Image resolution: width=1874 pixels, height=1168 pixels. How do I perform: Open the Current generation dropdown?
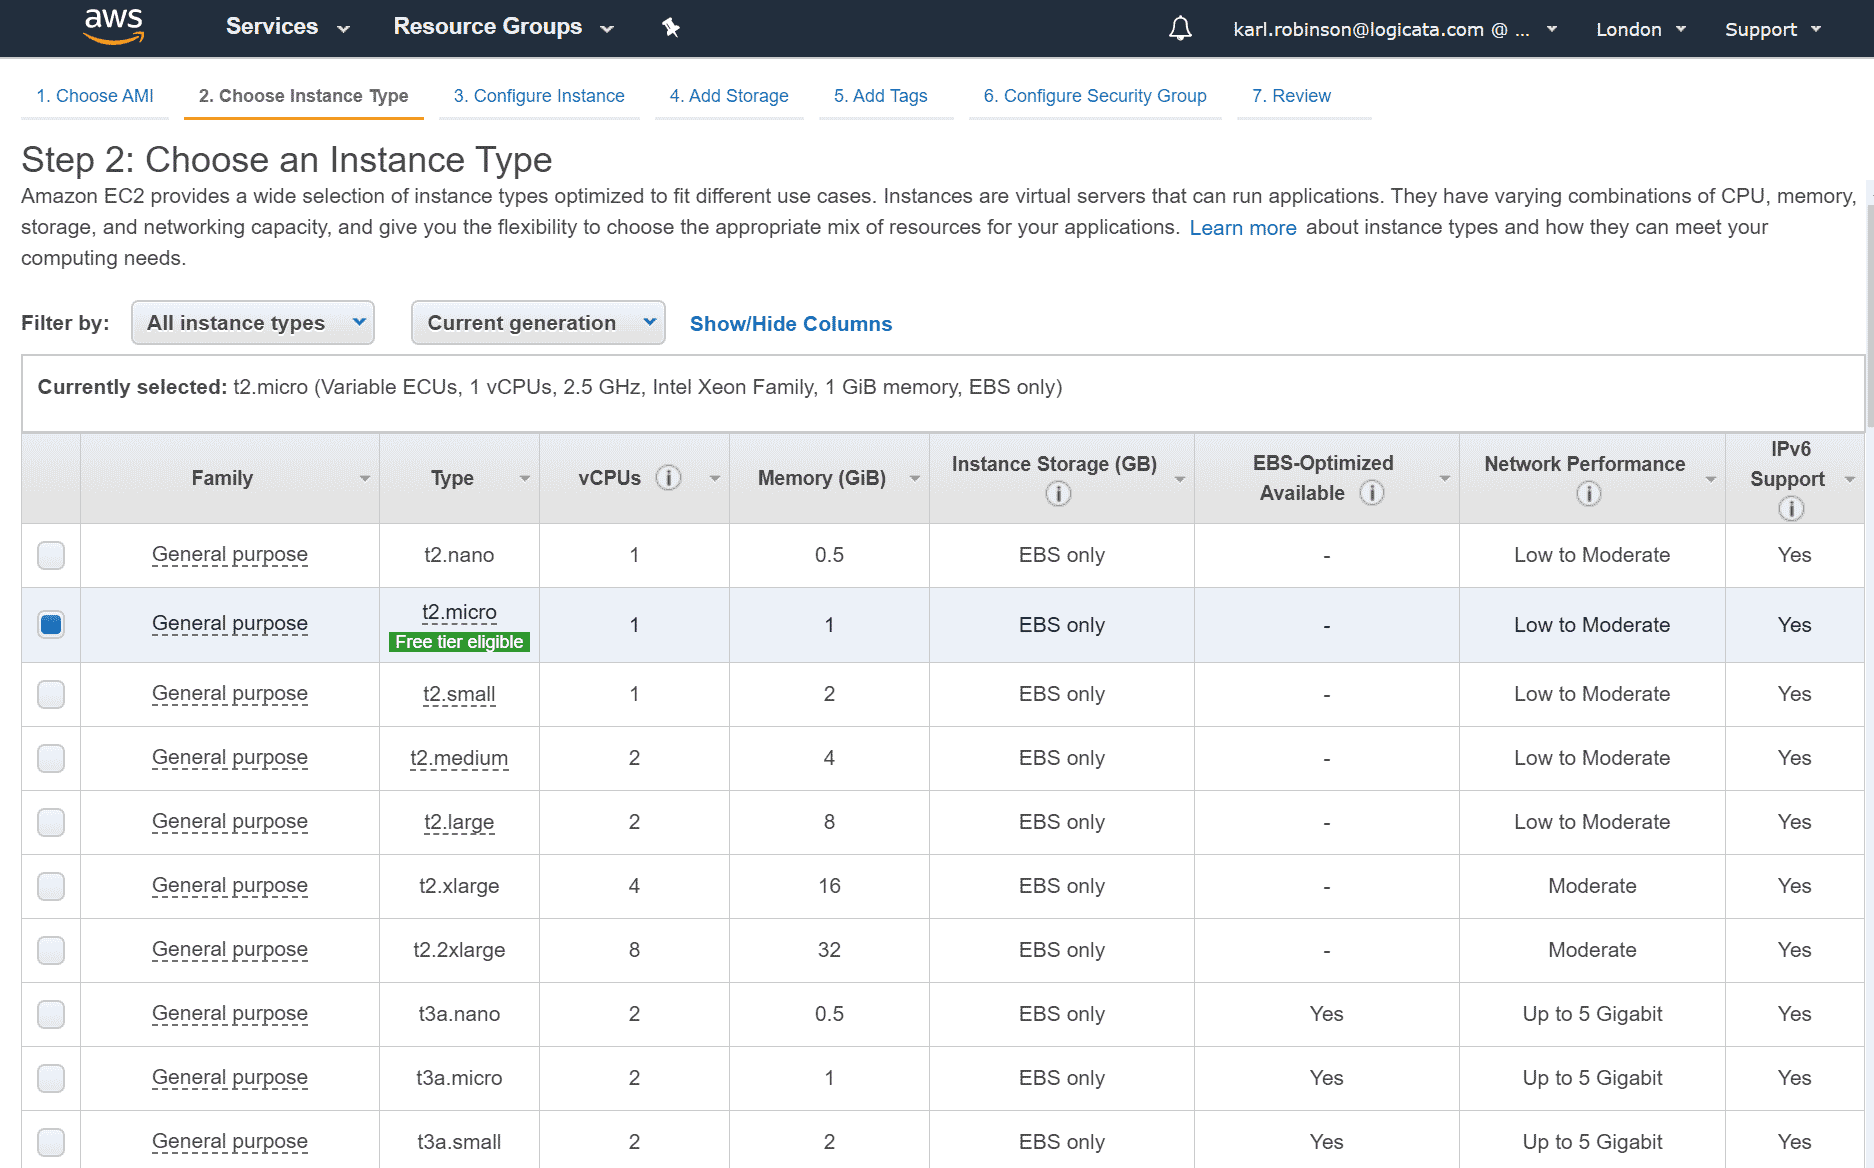tap(537, 322)
